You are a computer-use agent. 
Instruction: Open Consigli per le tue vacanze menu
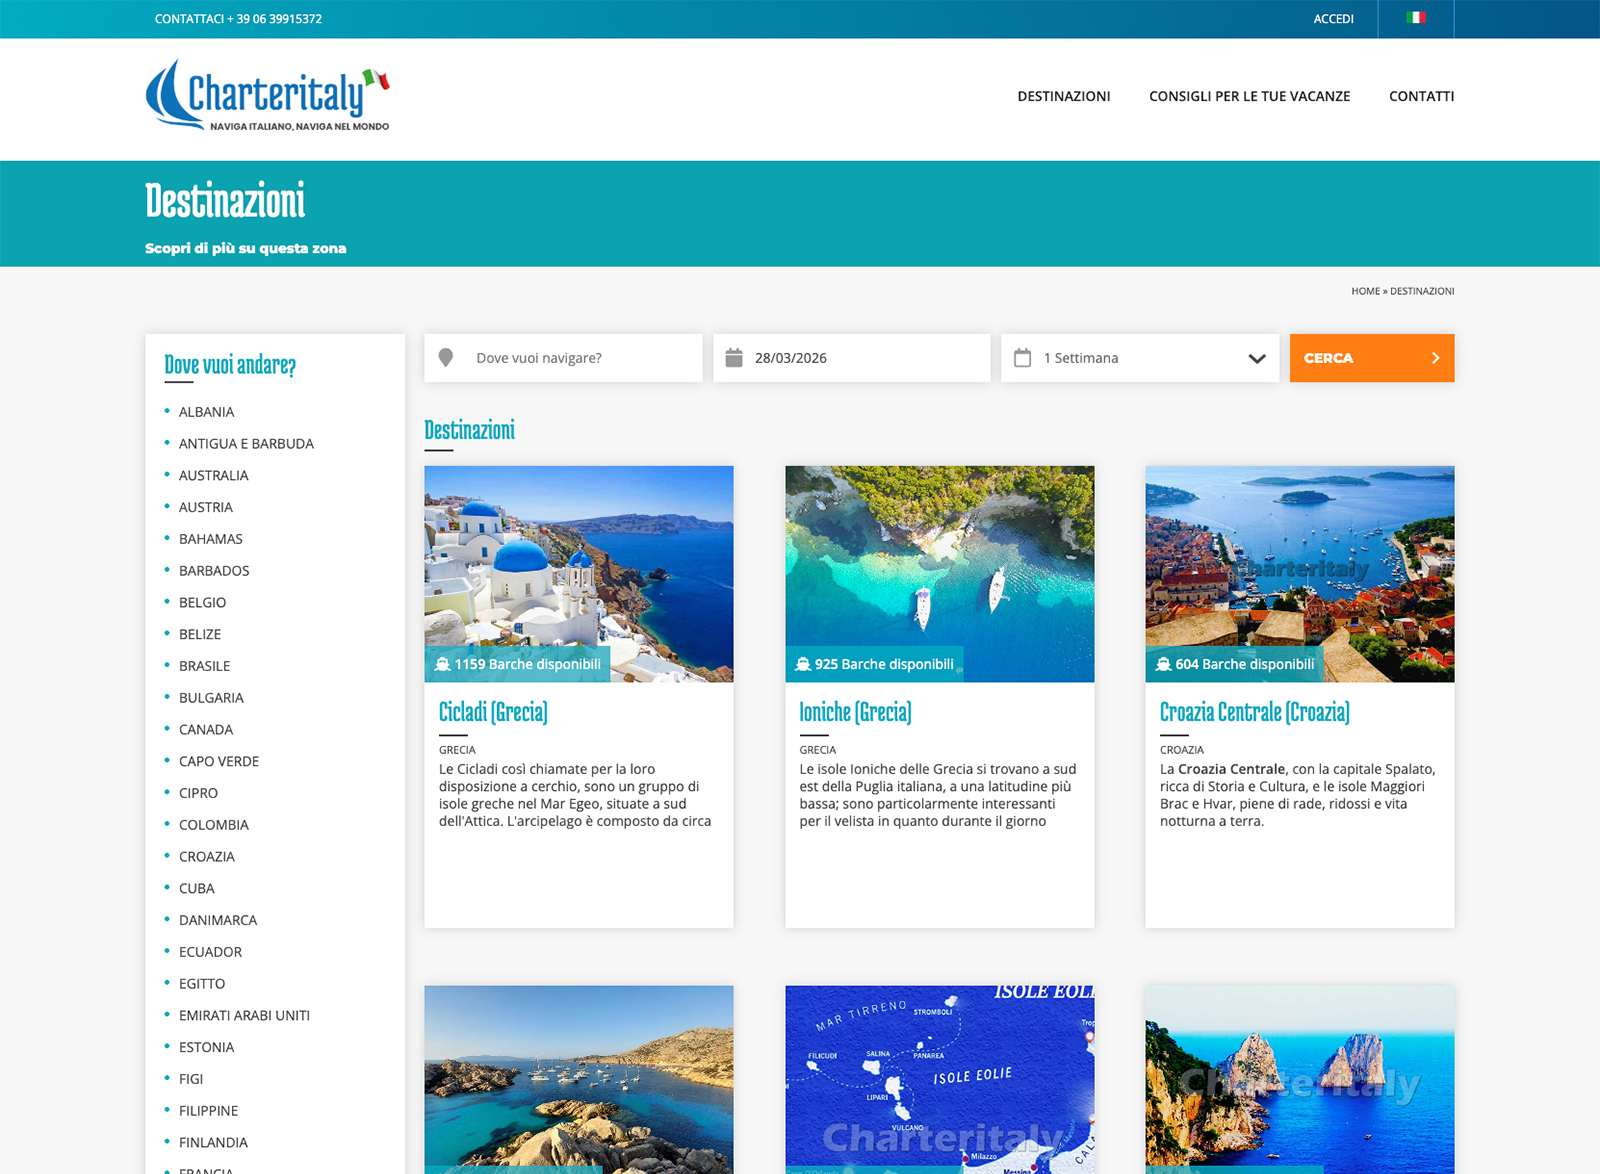1249,96
